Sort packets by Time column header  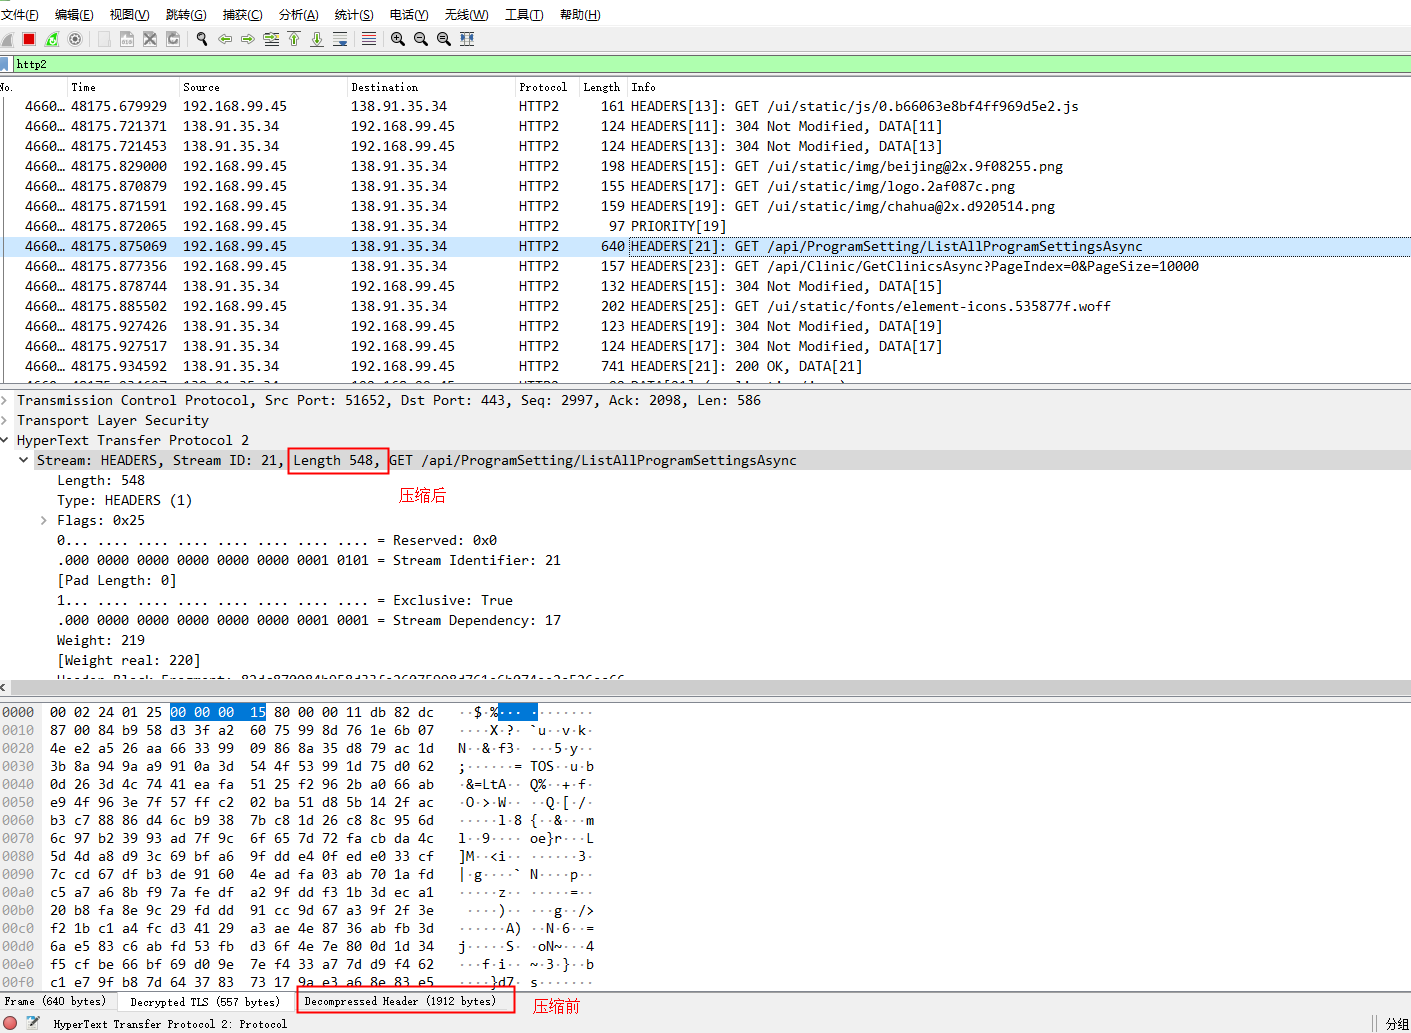coord(123,87)
